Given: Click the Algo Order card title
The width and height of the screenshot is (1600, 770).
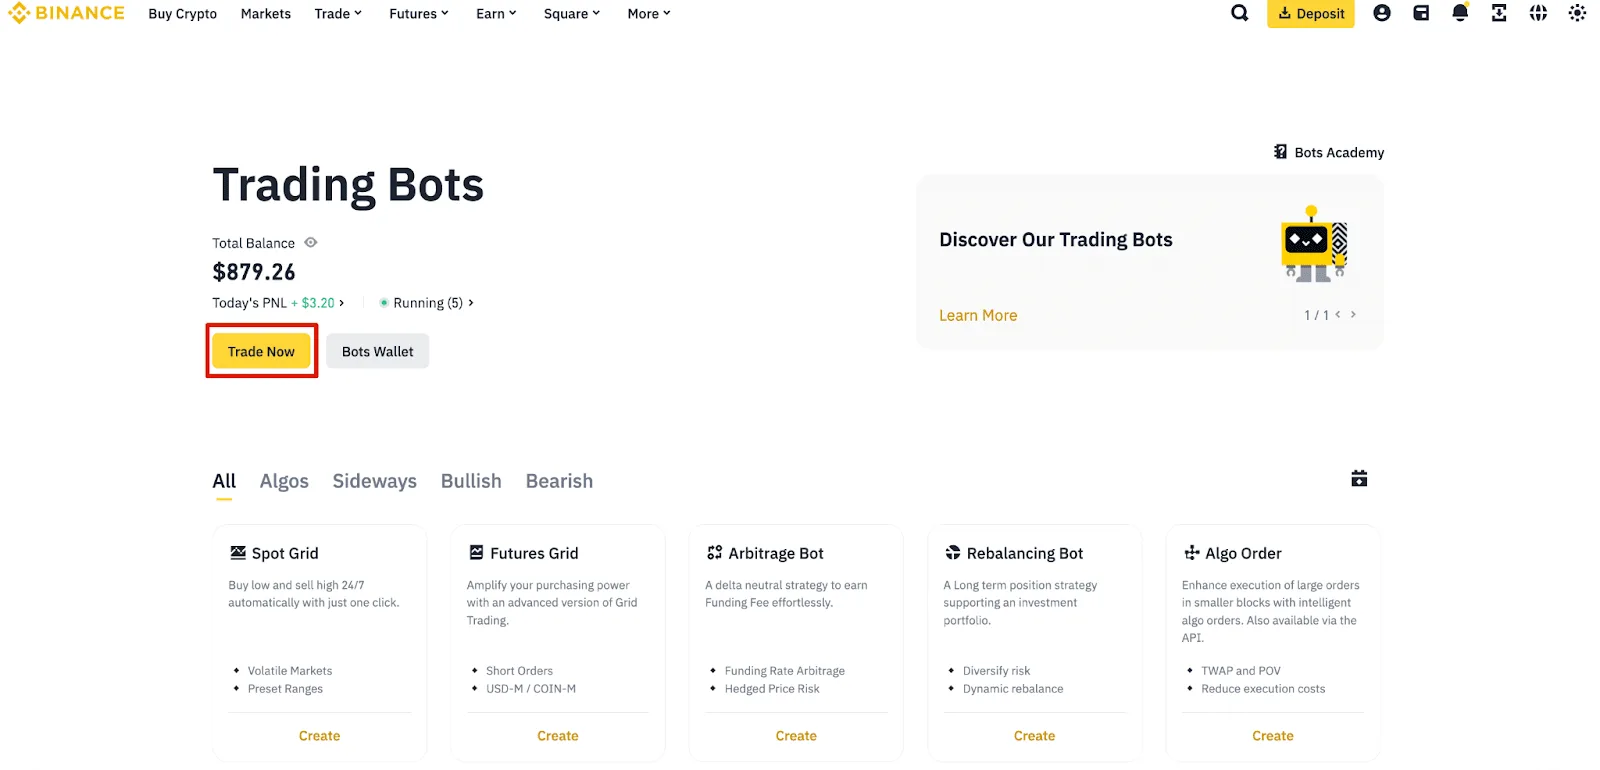Looking at the screenshot, I should point(1243,553).
